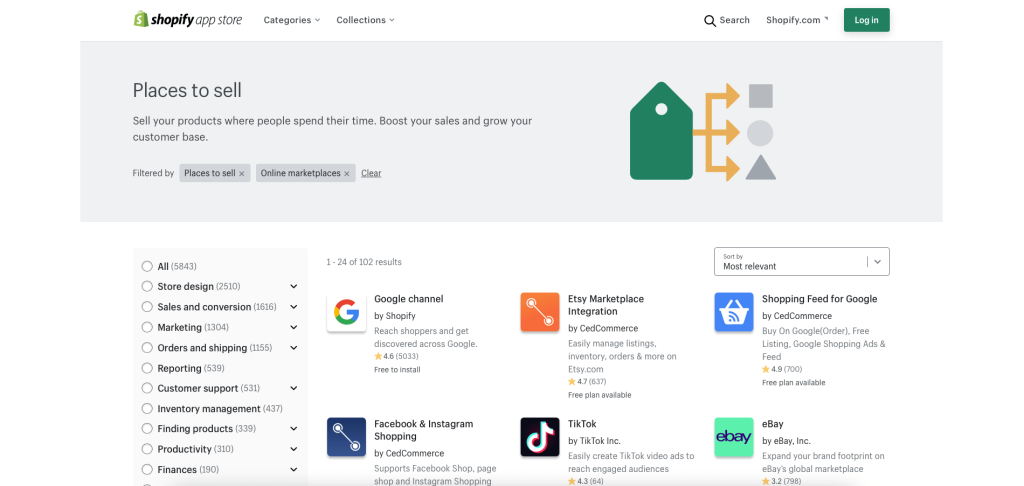Image resolution: width=1024 pixels, height=486 pixels.
Task: Open the Etsy Marketplace Integration app icon
Action: pyautogui.click(x=540, y=313)
